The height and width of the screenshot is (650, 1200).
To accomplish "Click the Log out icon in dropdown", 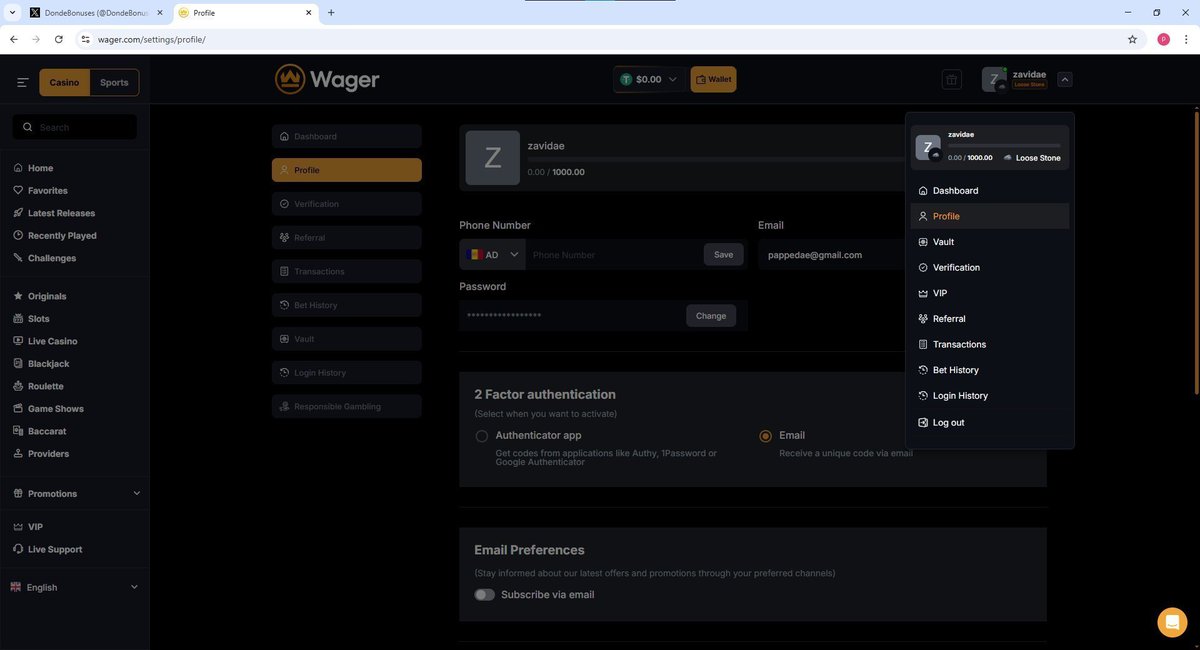I will tap(923, 422).
